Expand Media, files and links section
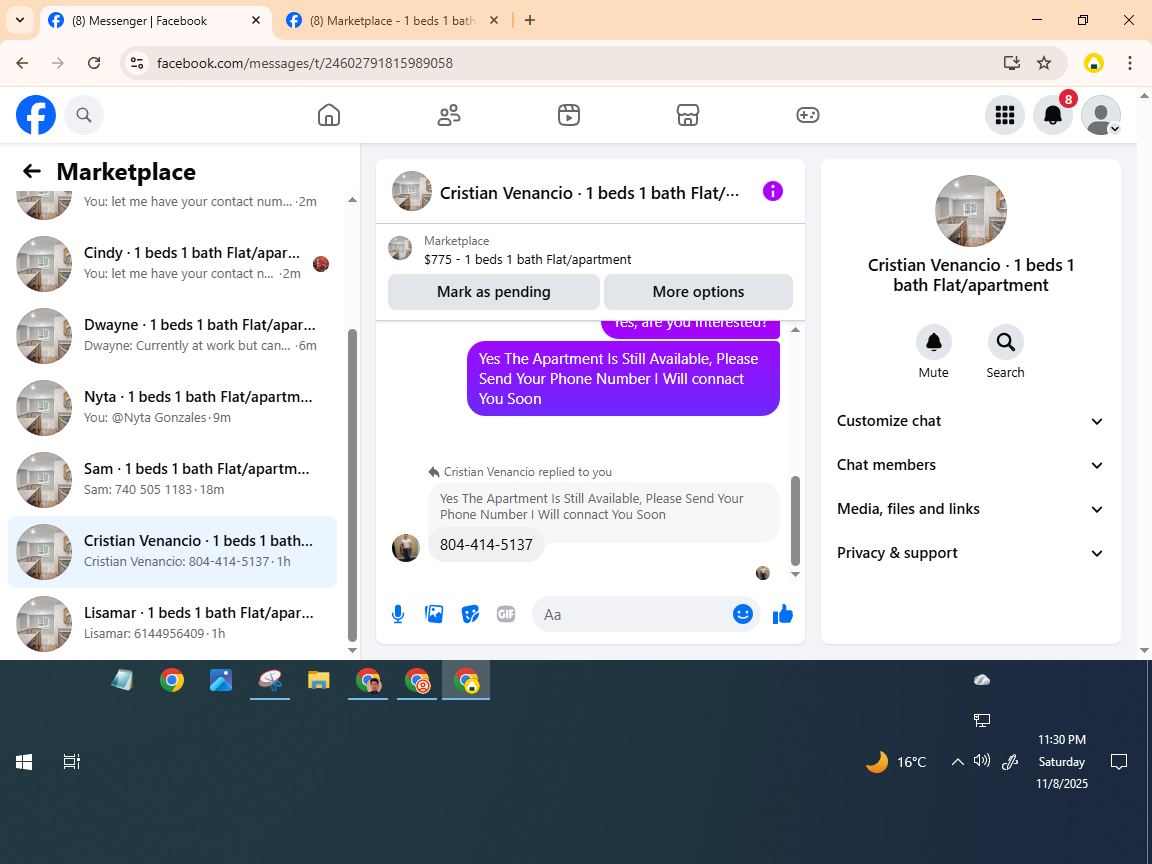Screen dimensions: 1152x864 click(971, 509)
